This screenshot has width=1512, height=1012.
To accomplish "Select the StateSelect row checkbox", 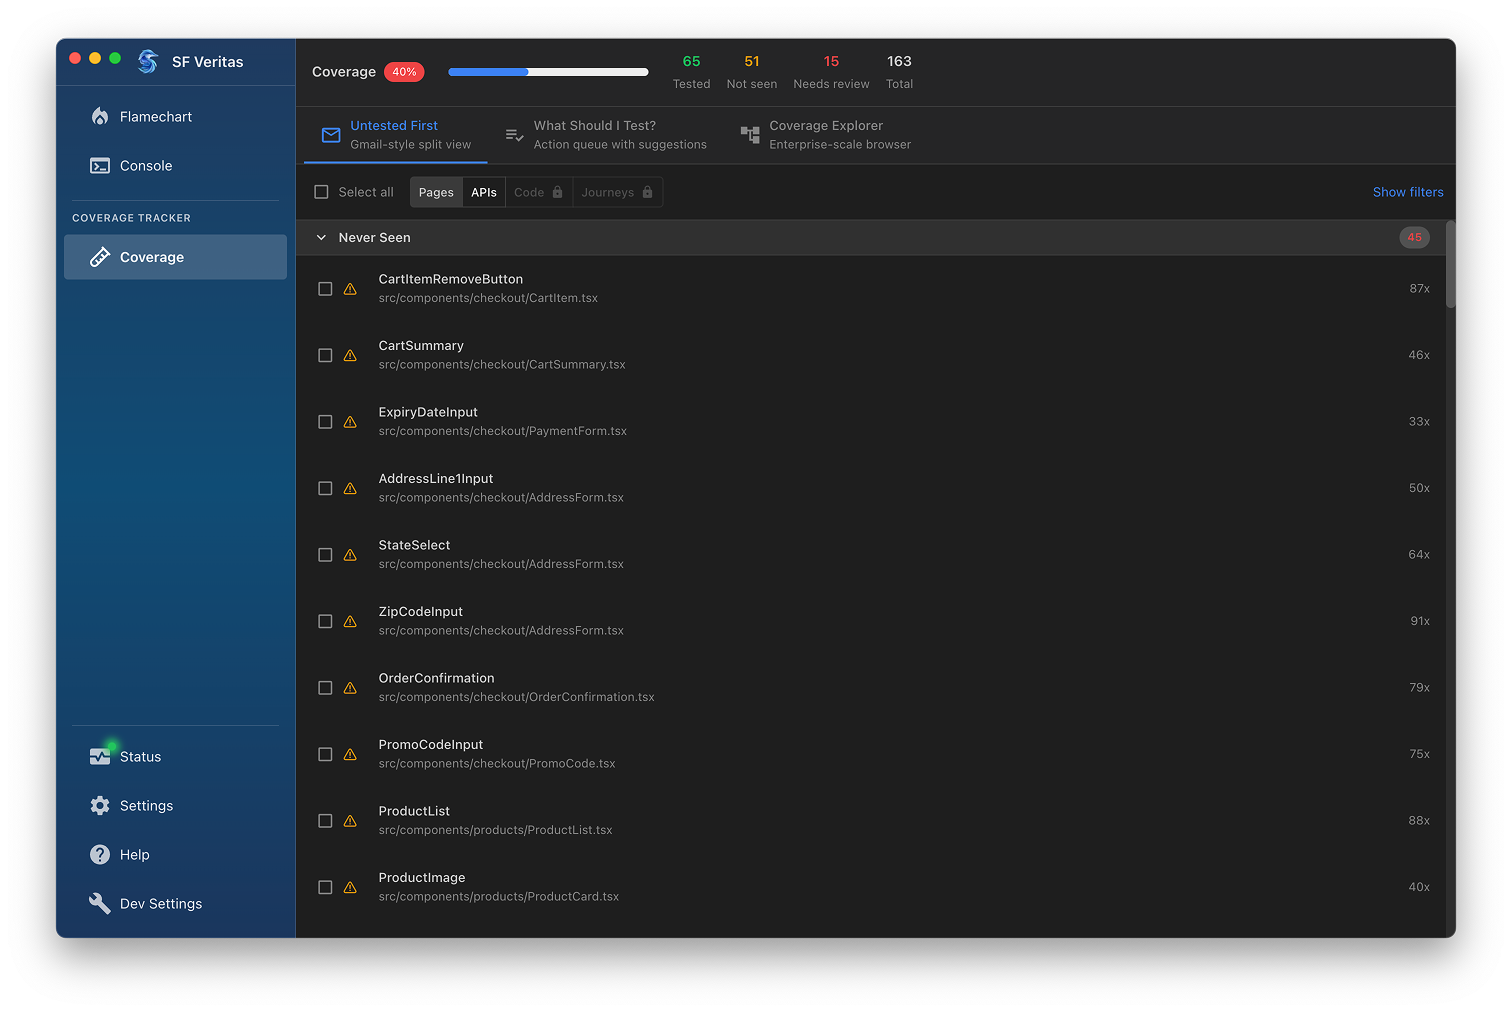I will pos(325,555).
